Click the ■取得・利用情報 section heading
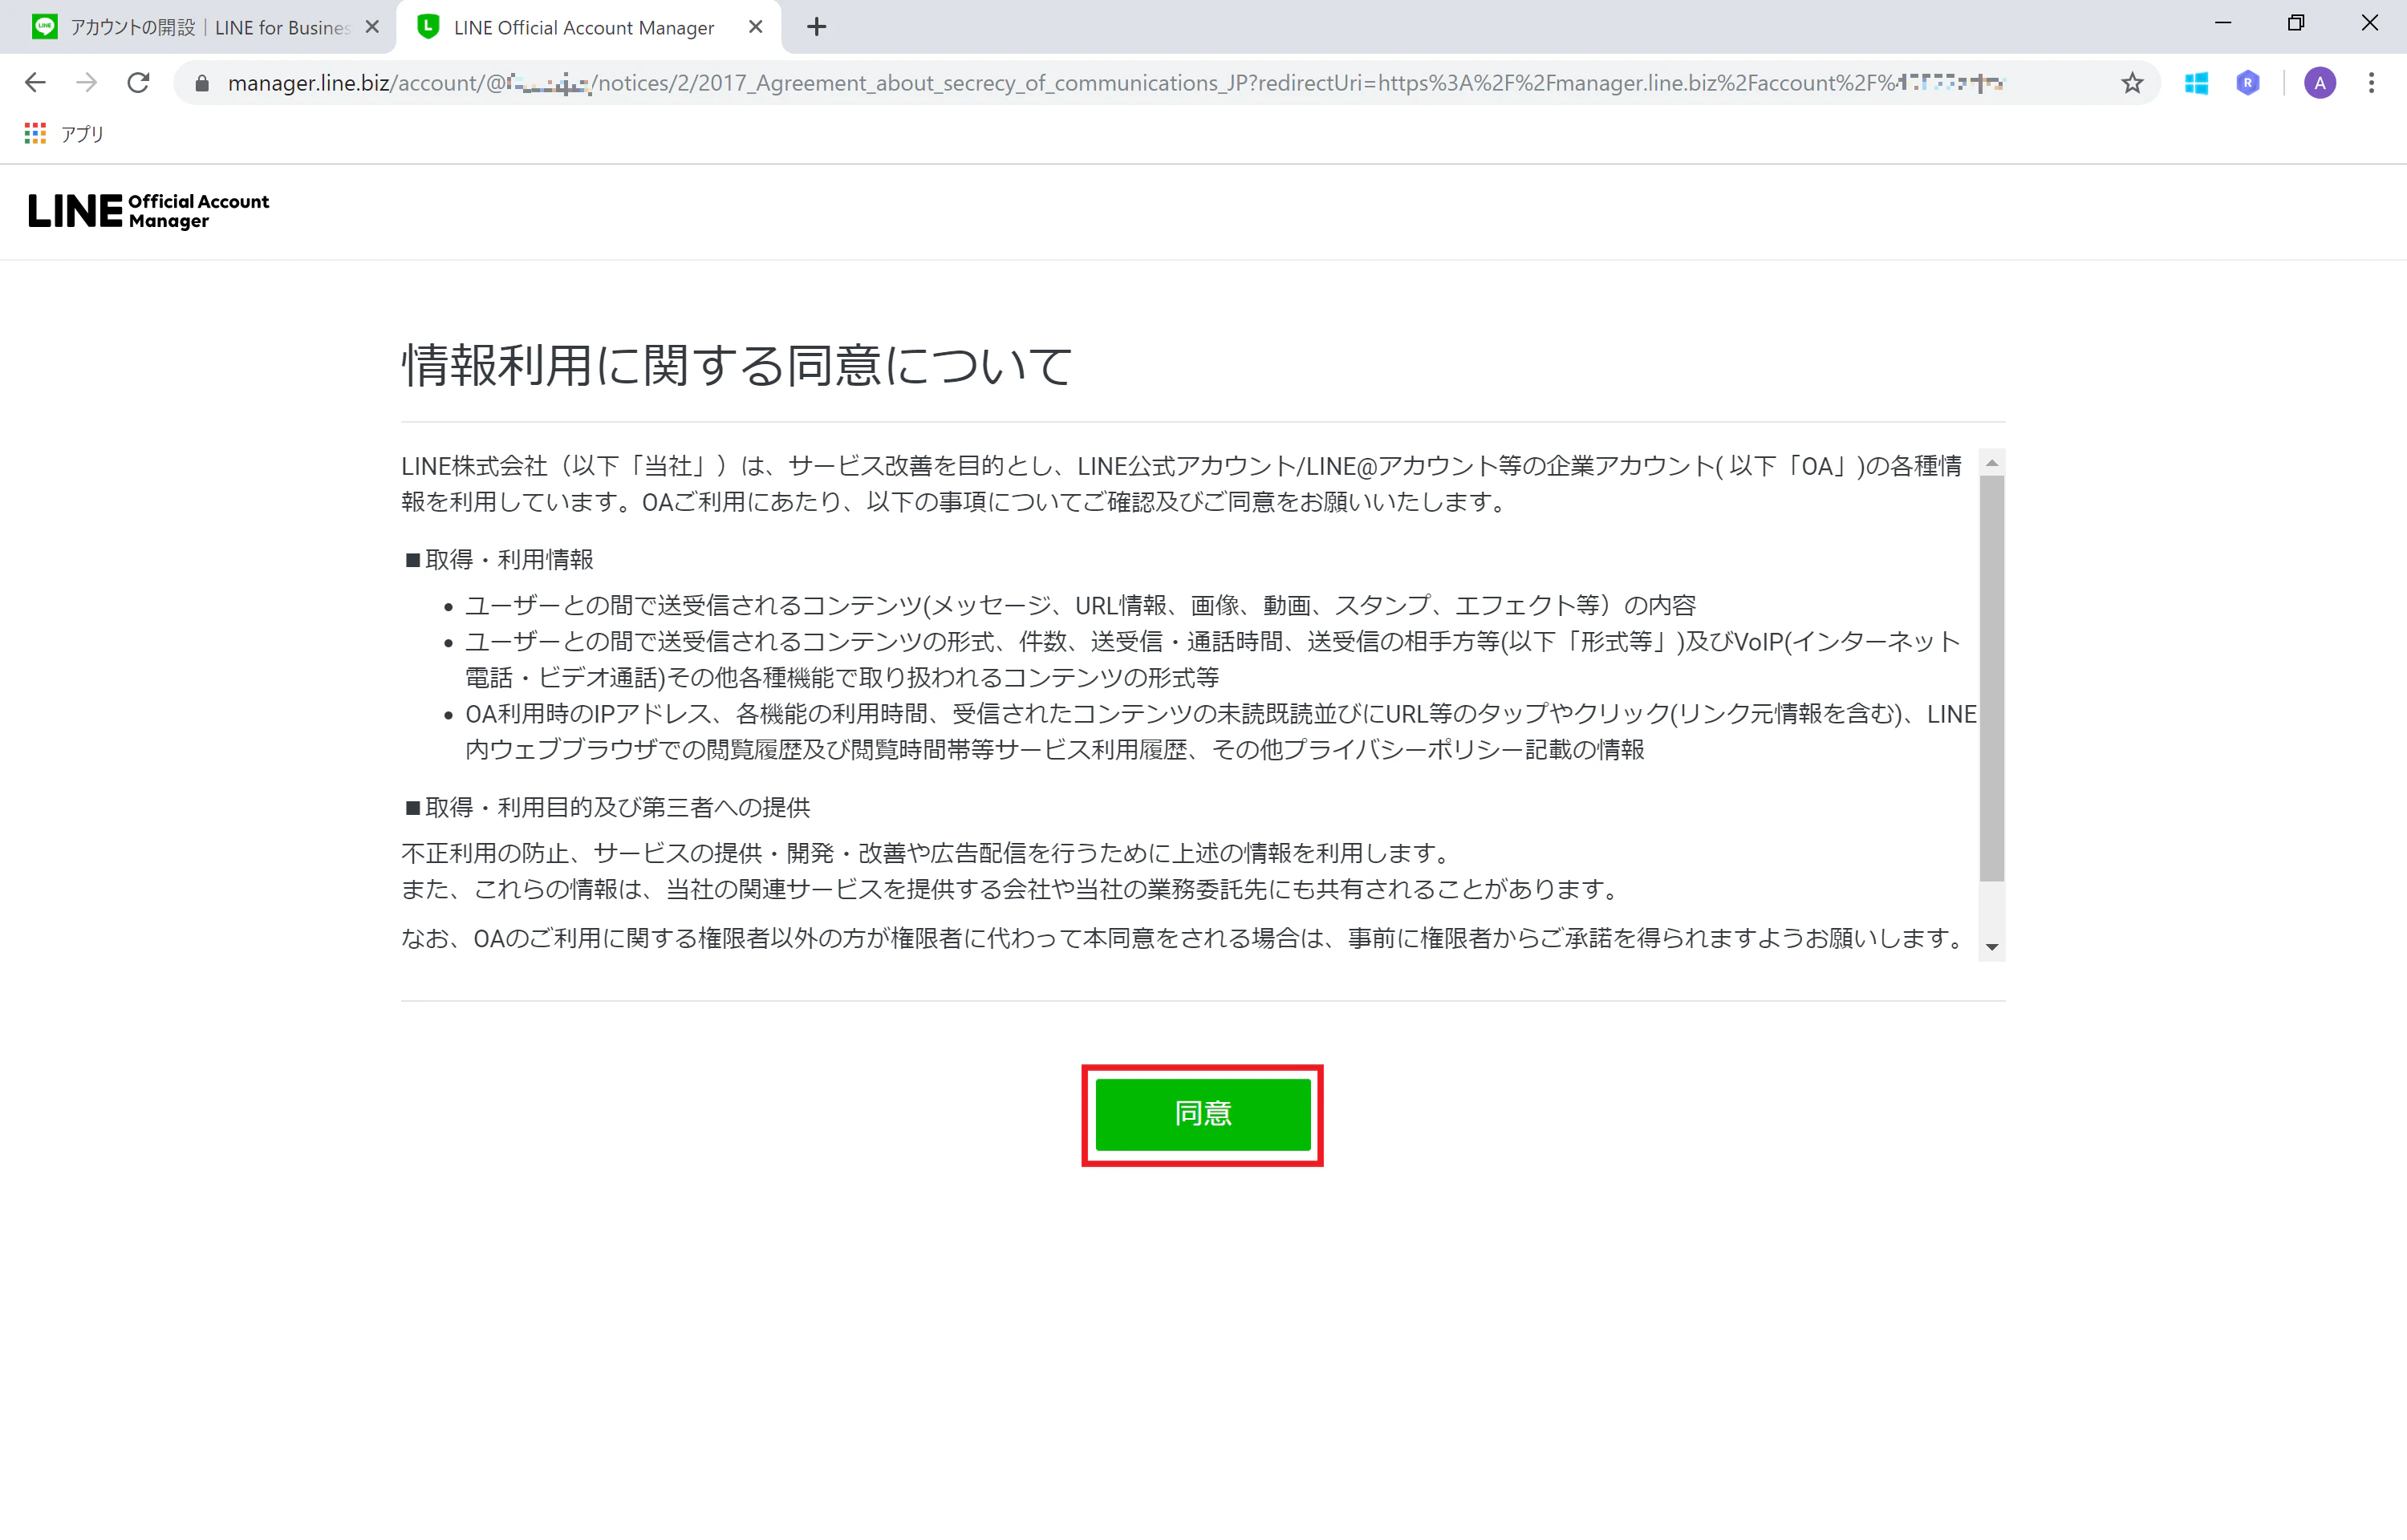Screen dimensions: 2407x1540 [x=498, y=559]
